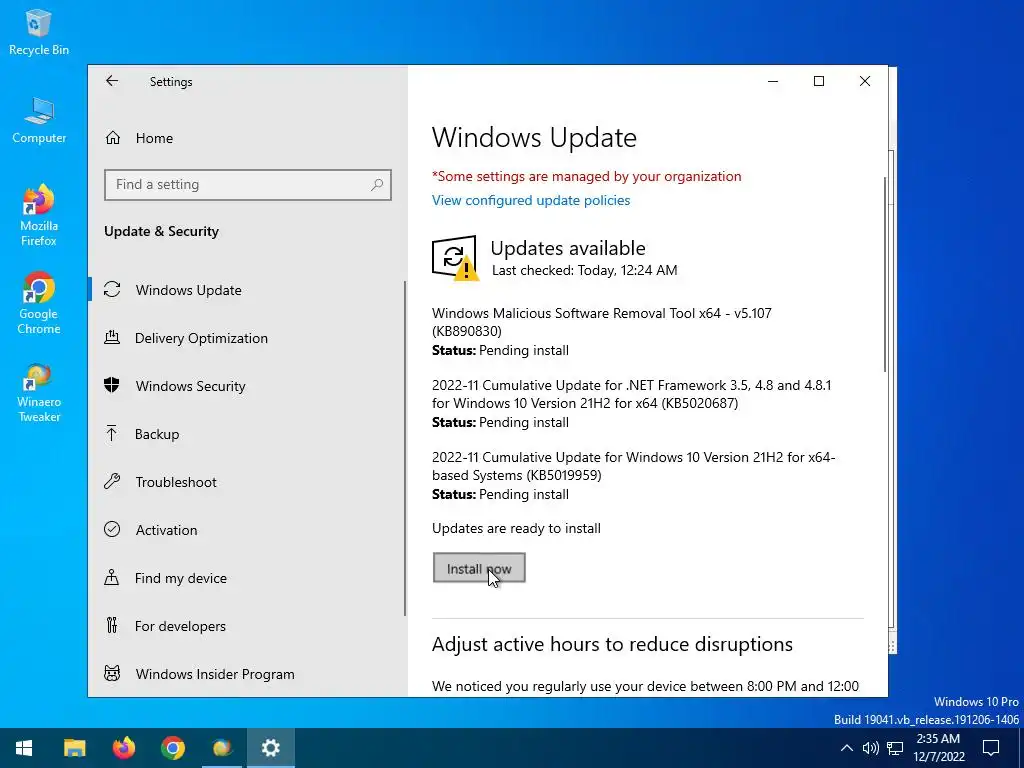Click the Find my device icon
This screenshot has width=1024, height=768.
112,577
